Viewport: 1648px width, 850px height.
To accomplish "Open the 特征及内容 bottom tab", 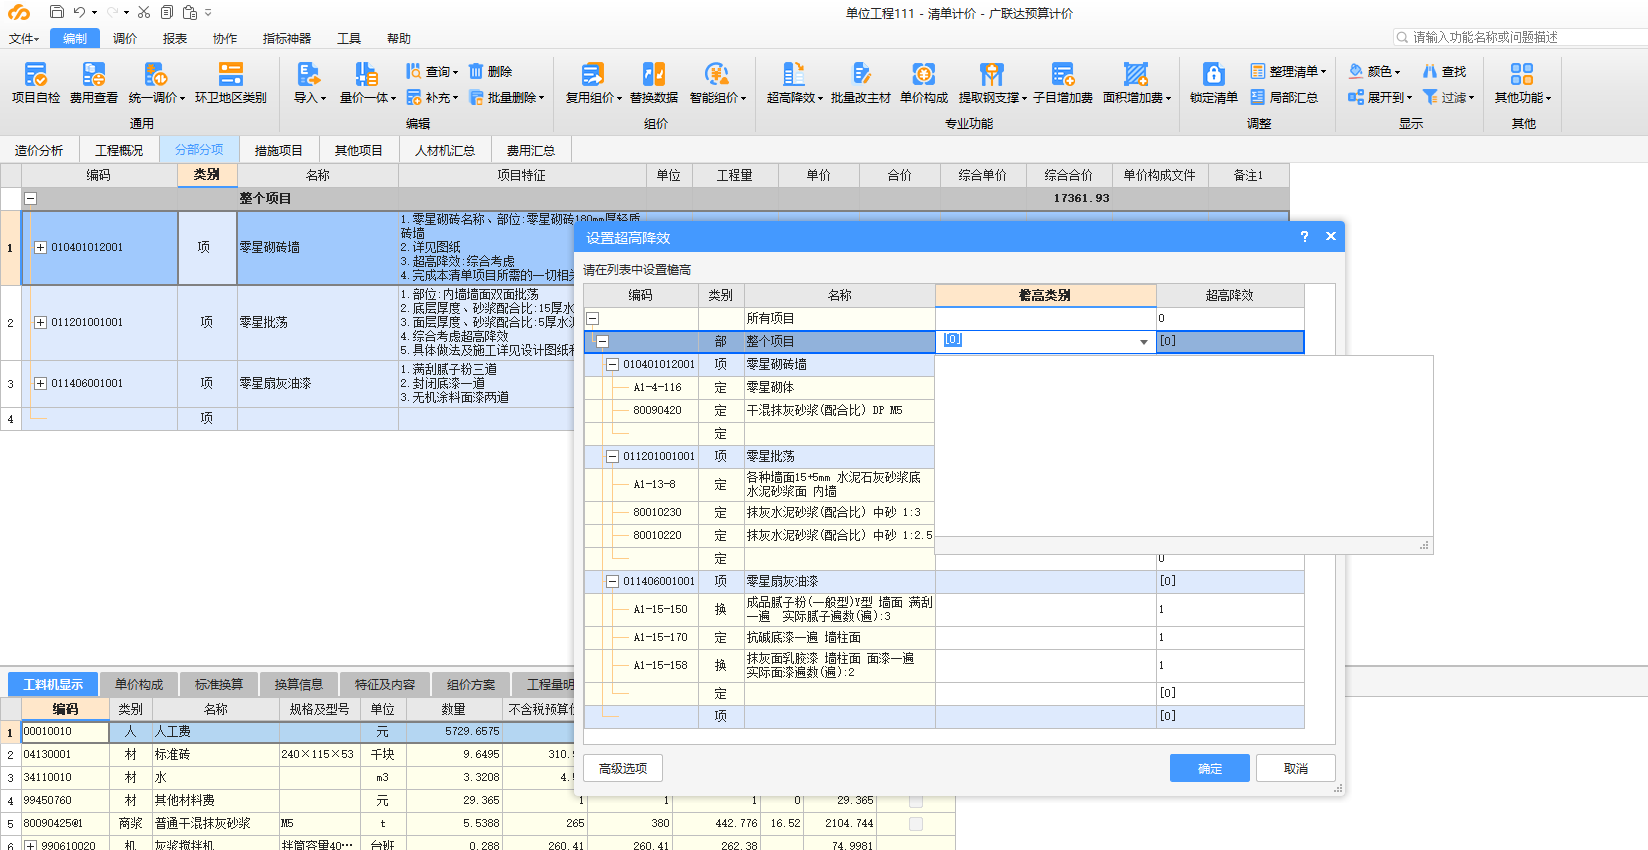I will coord(385,684).
